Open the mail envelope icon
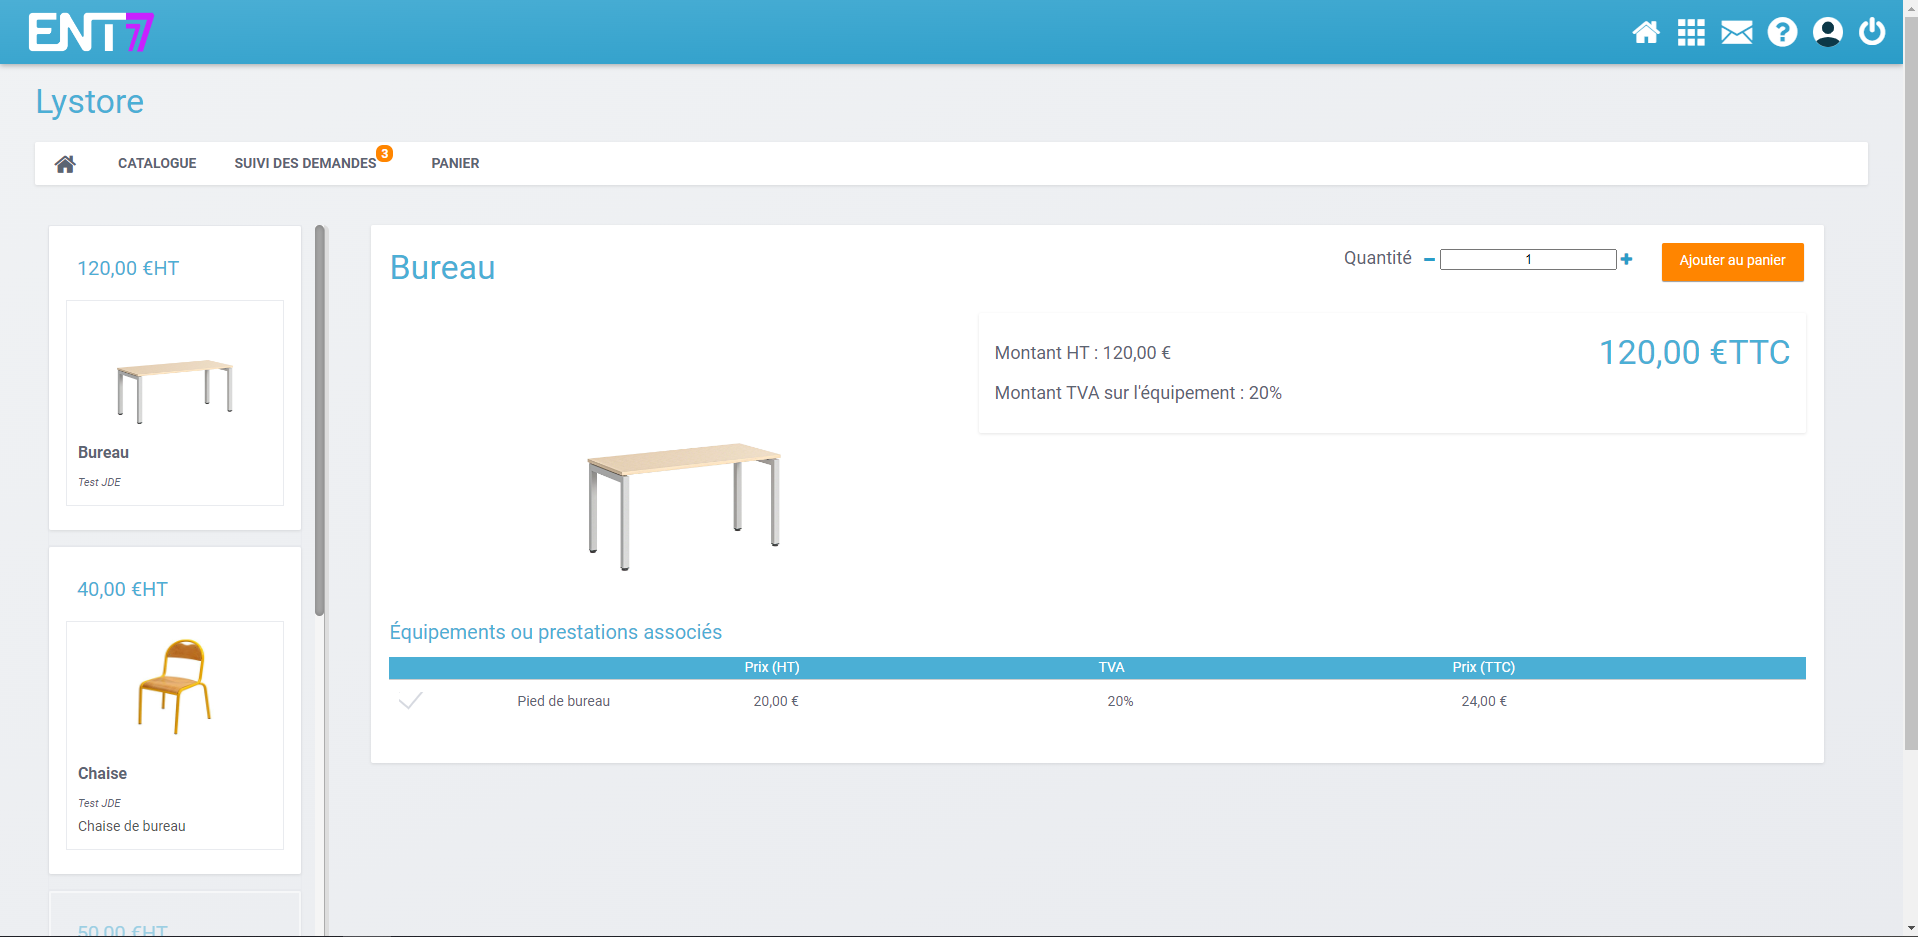This screenshot has height=937, width=1918. pos(1736,33)
